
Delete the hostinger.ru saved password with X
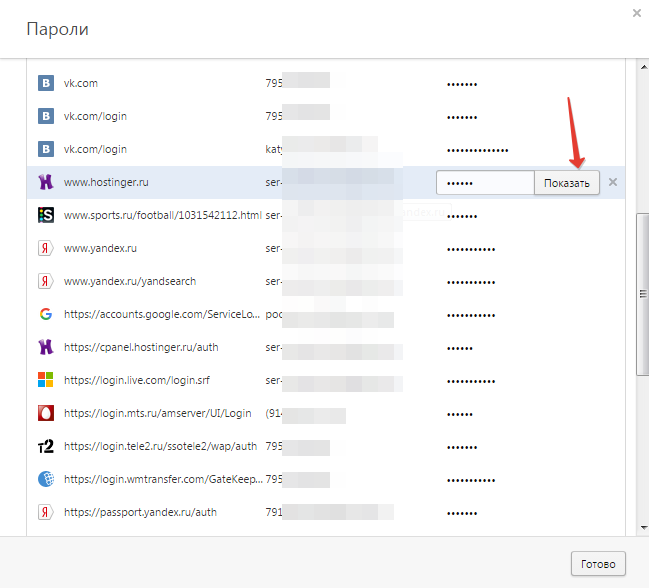(613, 182)
